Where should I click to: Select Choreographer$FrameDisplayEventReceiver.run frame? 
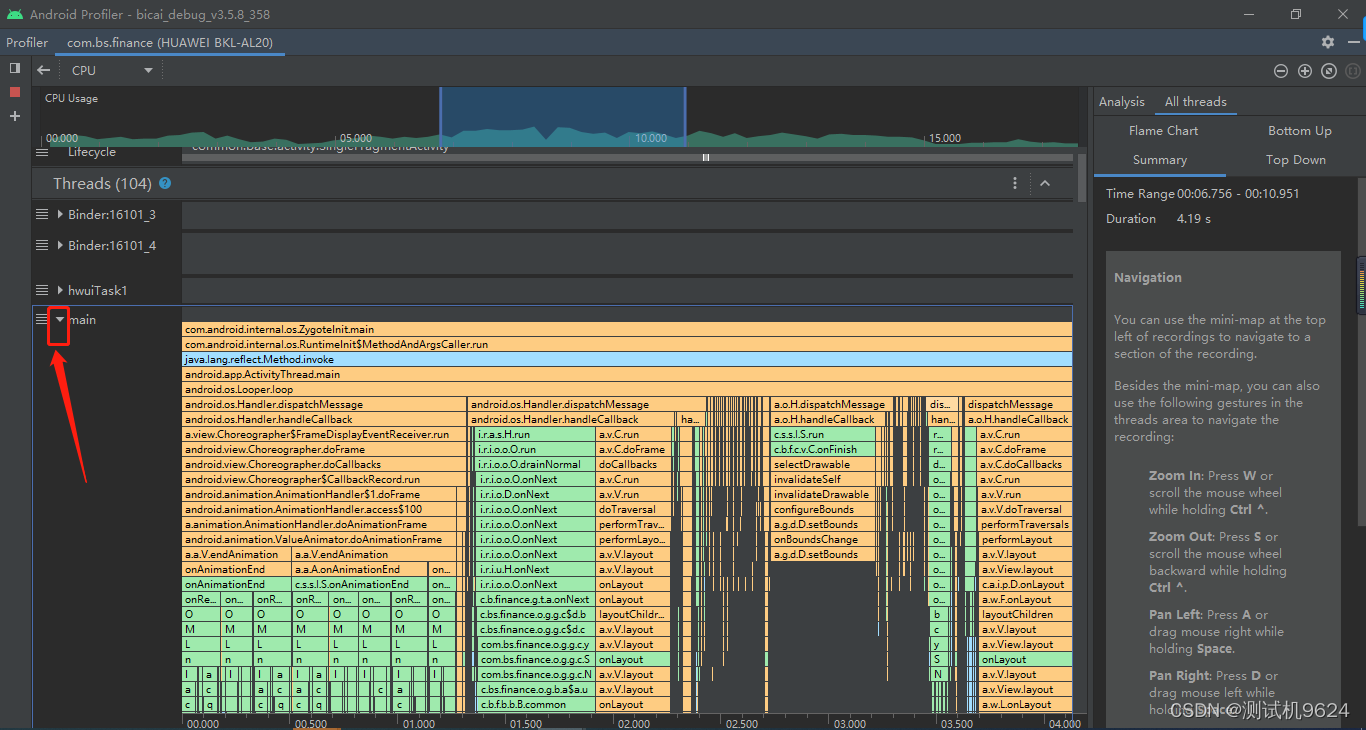click(x=325, y=434)
